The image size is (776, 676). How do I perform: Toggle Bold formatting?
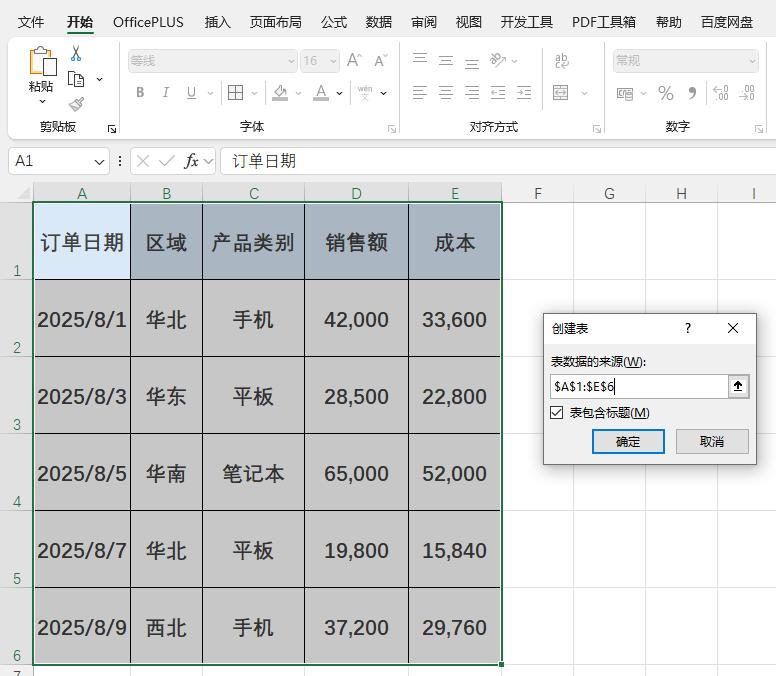(x=140, y=93)
